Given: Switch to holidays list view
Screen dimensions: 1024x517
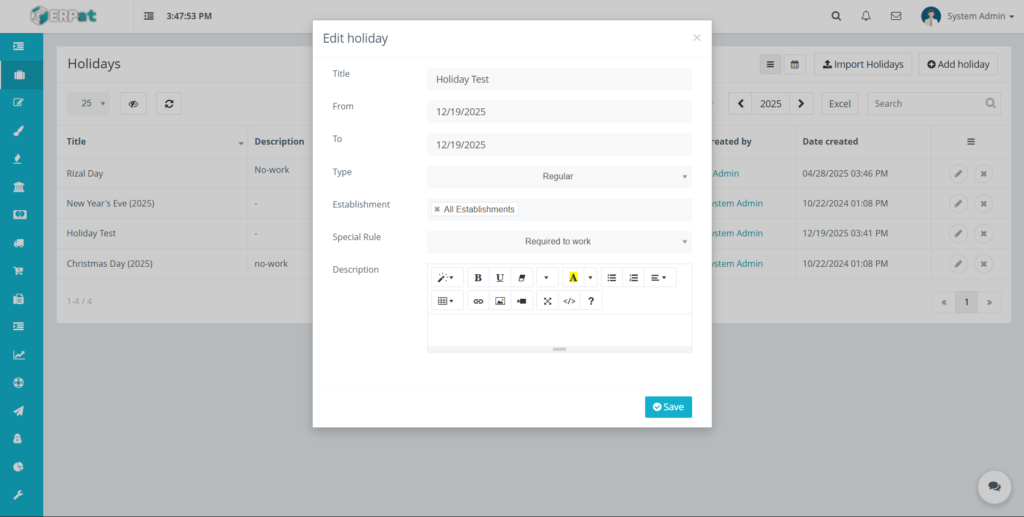Looking at the screenshot, I should [x=771, y=64].
